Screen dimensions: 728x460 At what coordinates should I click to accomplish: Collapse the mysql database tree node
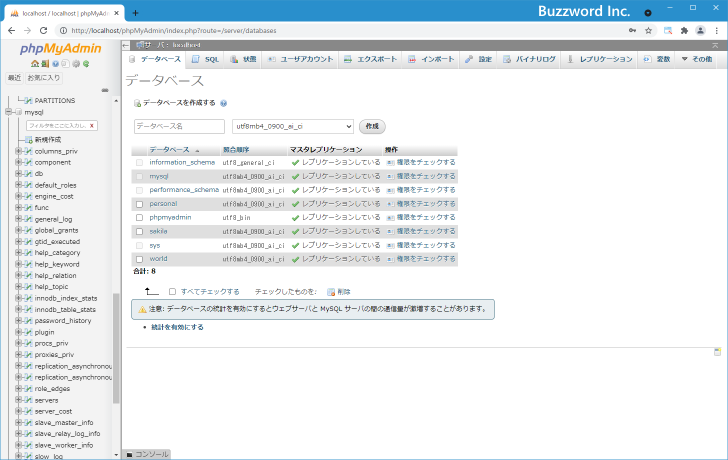8,112
